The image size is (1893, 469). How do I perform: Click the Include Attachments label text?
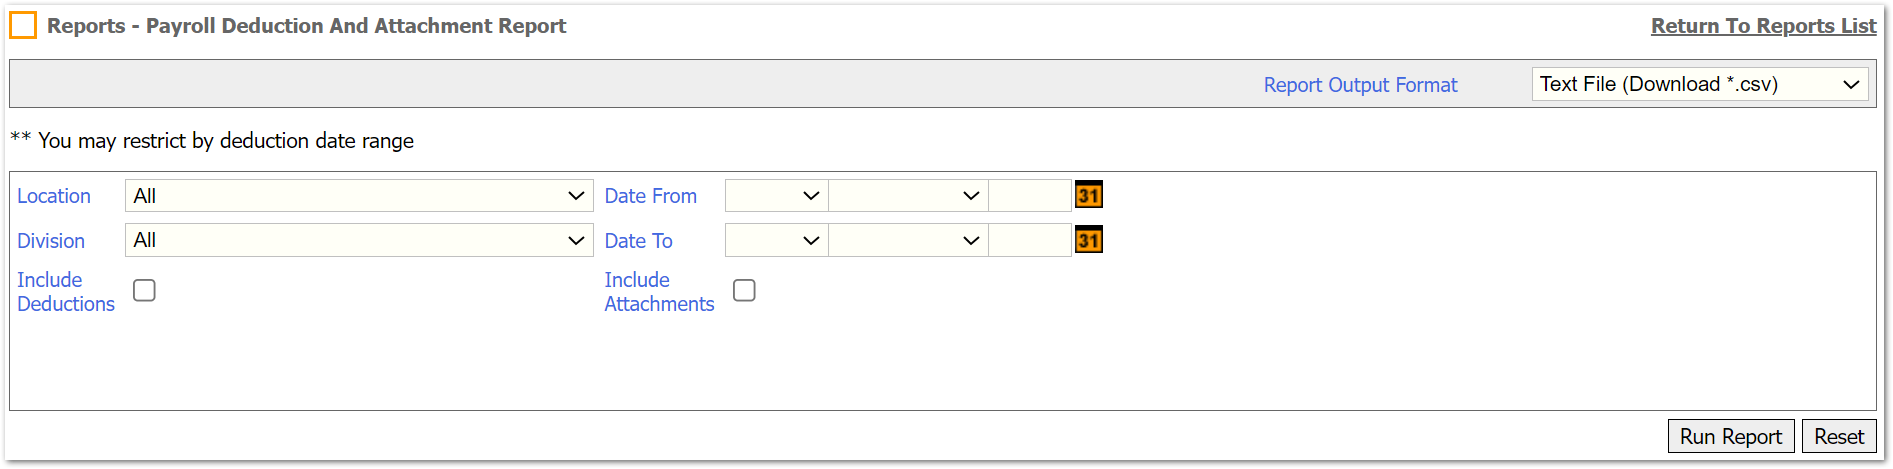coord(659,292)
